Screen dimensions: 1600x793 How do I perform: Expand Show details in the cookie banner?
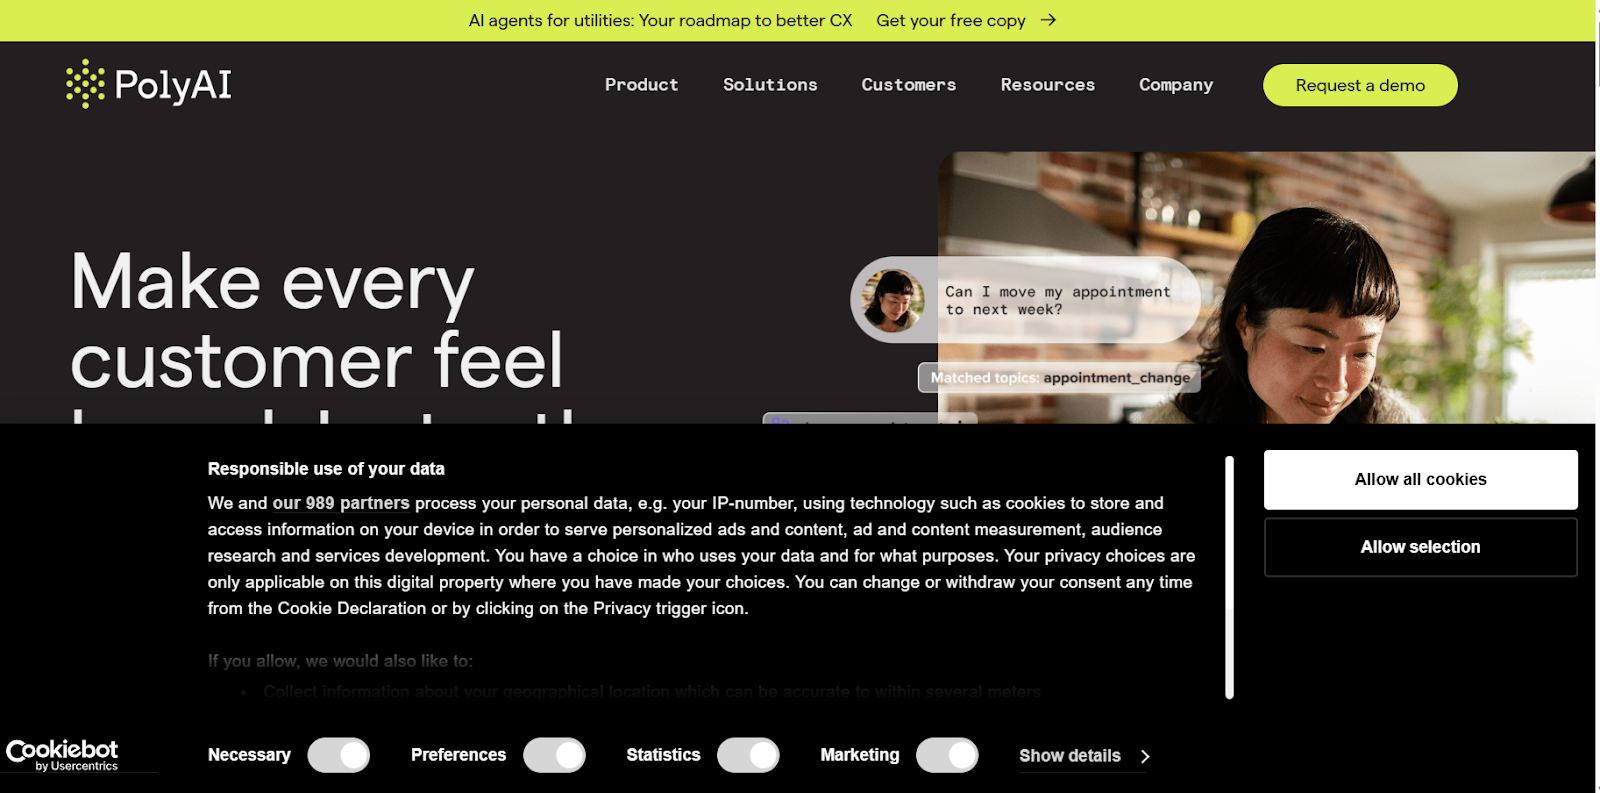click(1070, 756)
